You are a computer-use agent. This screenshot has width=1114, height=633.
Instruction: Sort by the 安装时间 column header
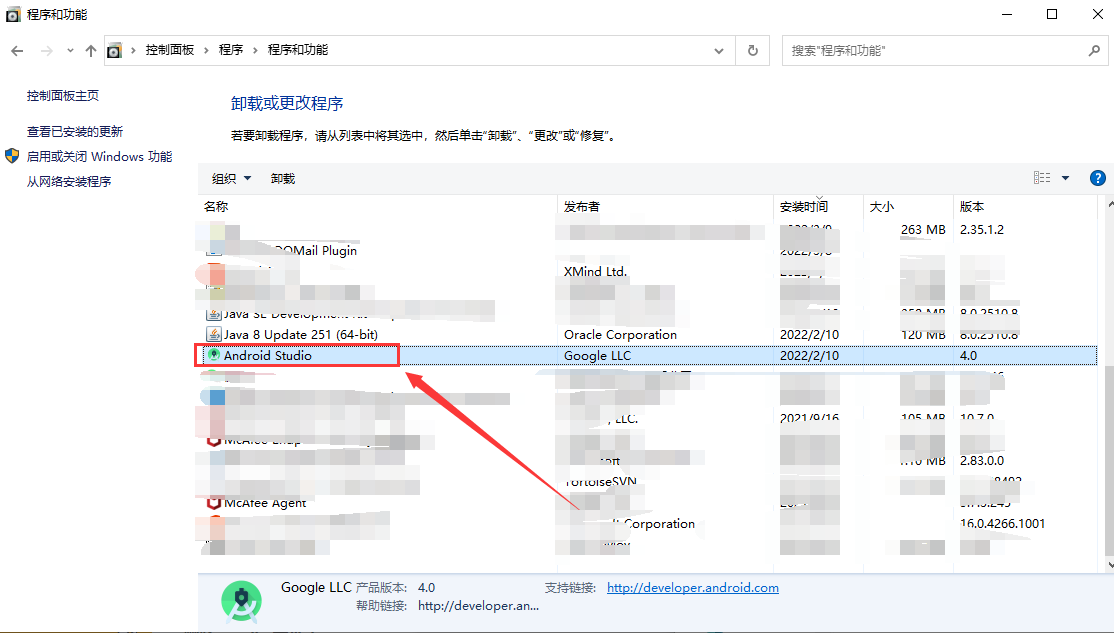(x=804, y=207)
